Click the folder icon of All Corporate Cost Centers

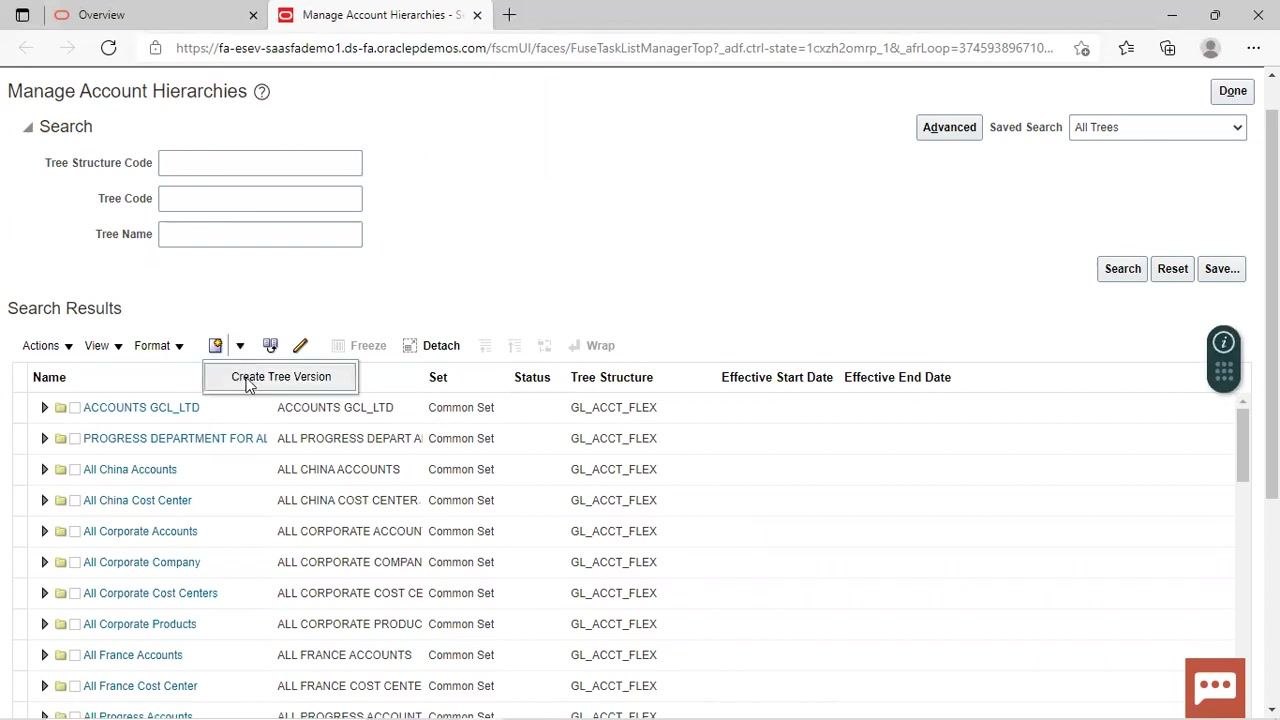tap(60, 594)
